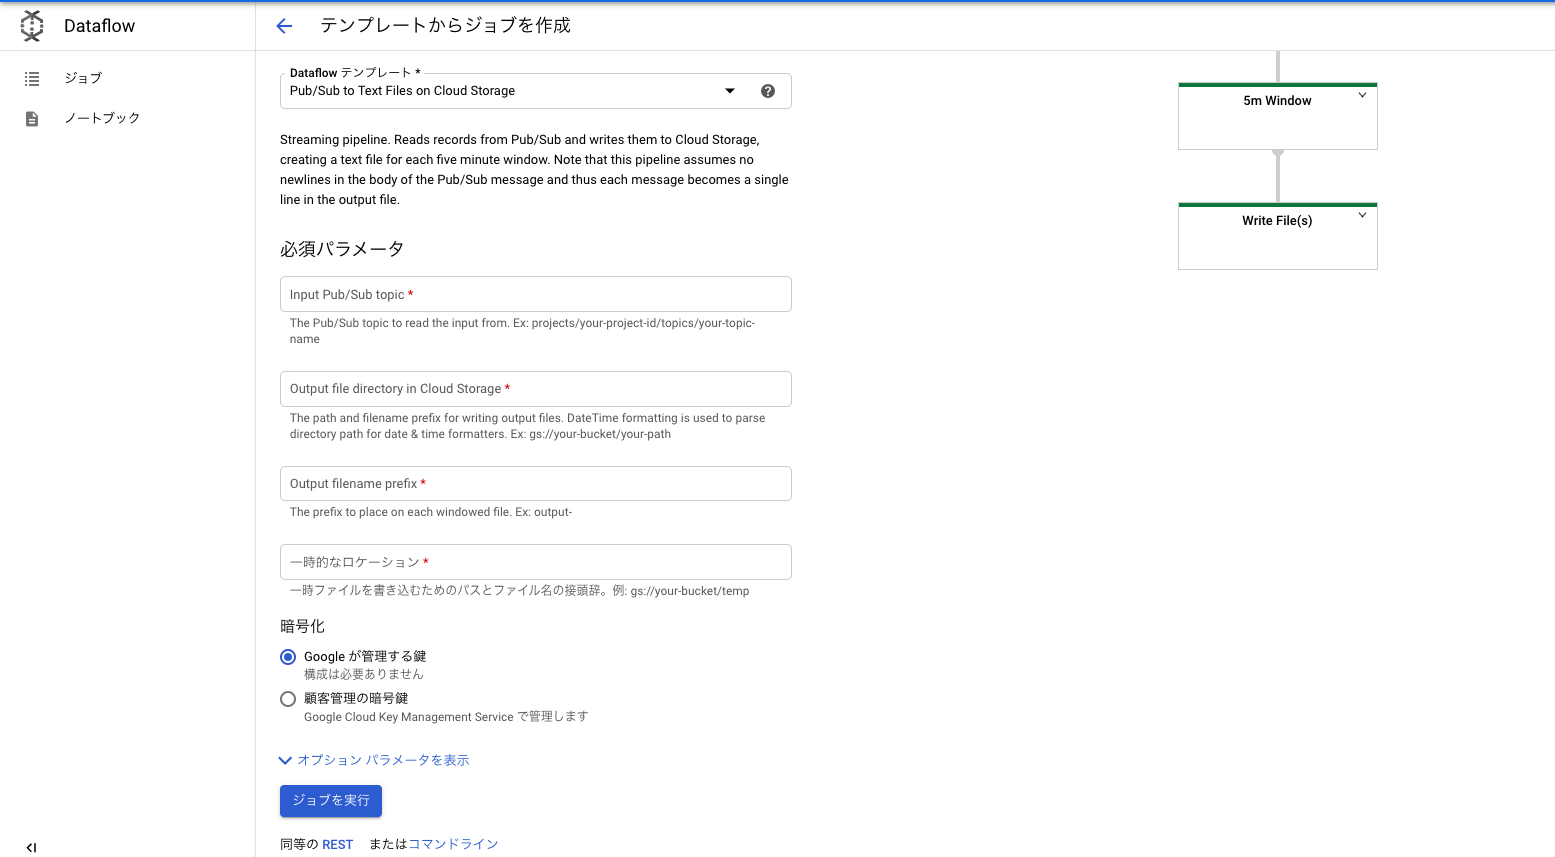1555x857 pixels.
Task: Open the コマンドライン link
Action: [453, 844]
